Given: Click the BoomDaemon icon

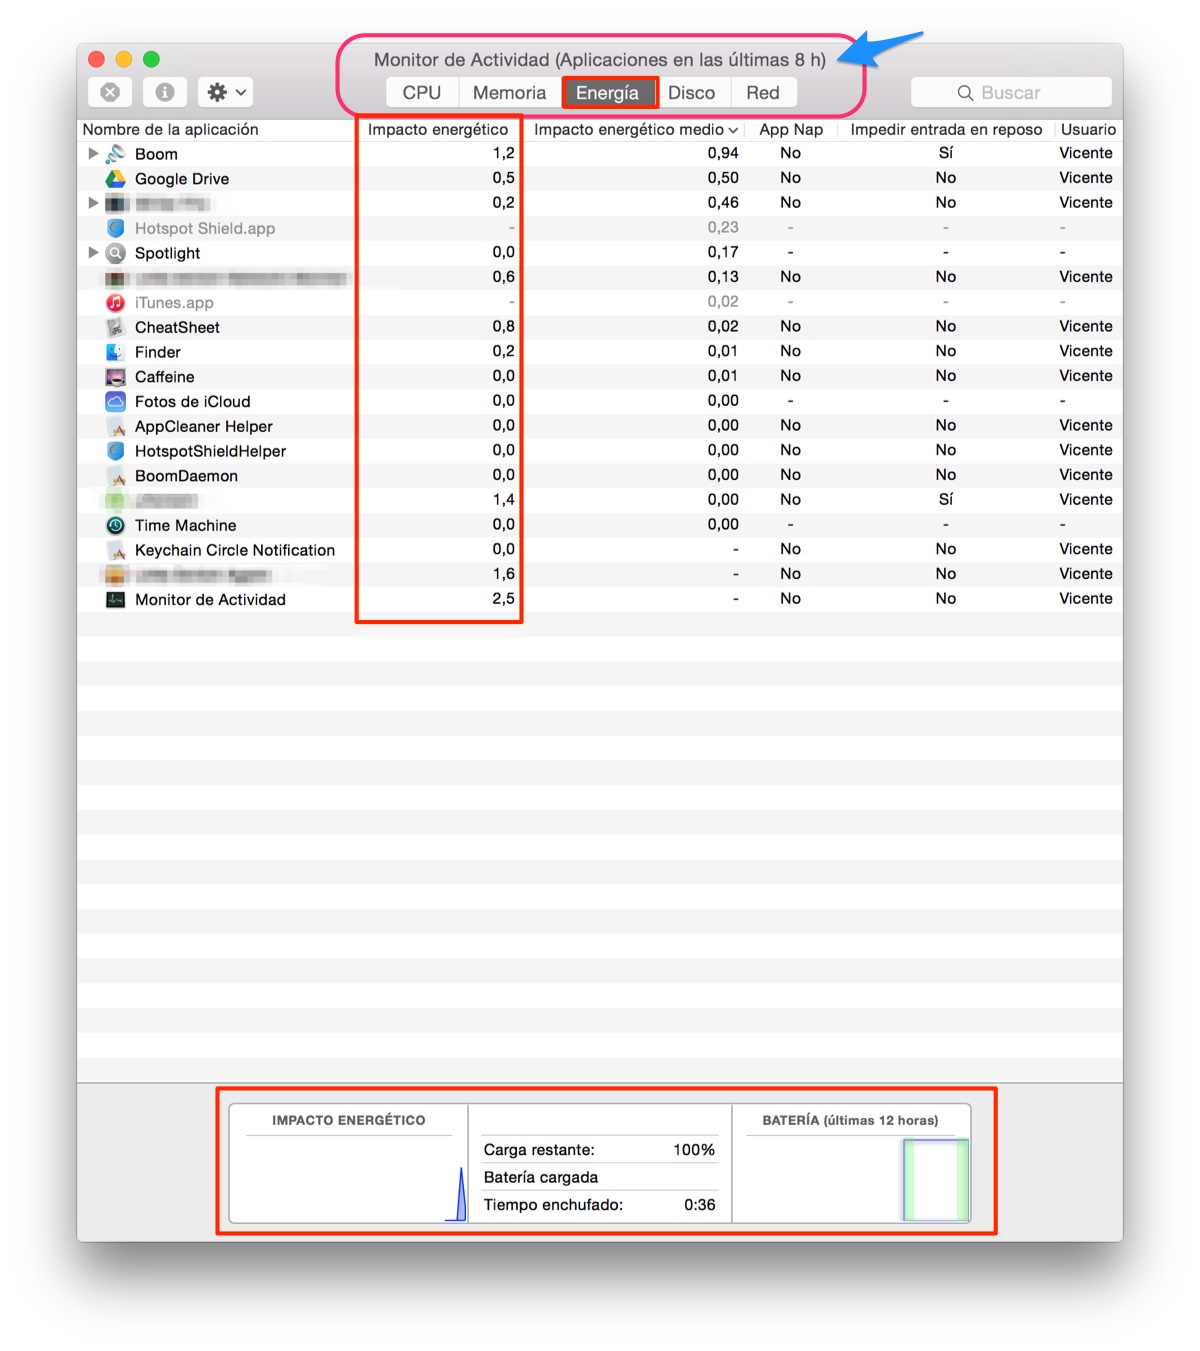Looking at the screenshot, I should point(116,476).
